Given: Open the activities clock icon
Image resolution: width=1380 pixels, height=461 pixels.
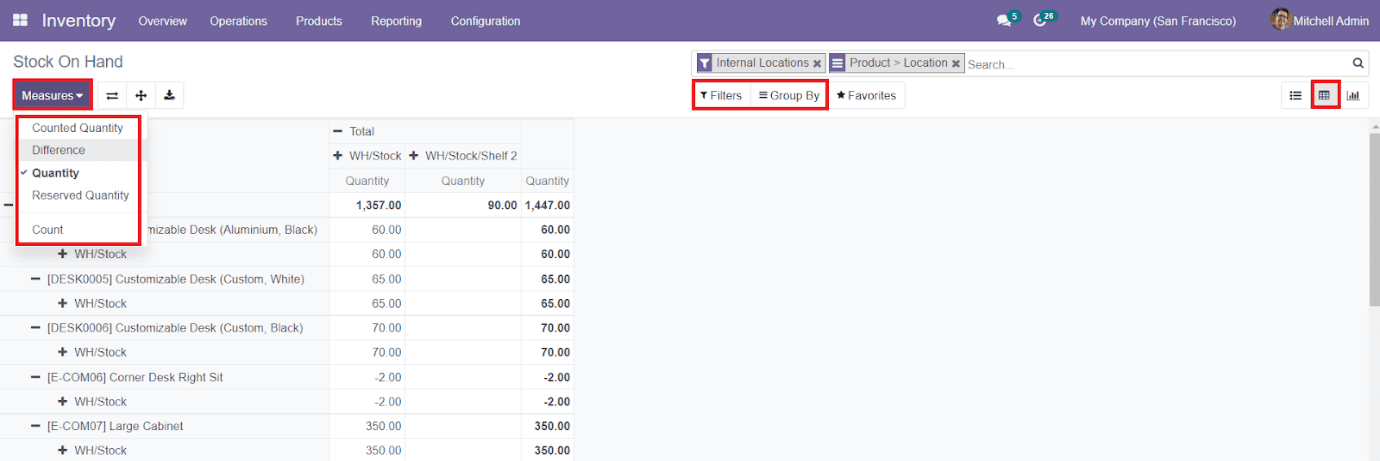Looking at the screenshot, I should click(1040, 21).
